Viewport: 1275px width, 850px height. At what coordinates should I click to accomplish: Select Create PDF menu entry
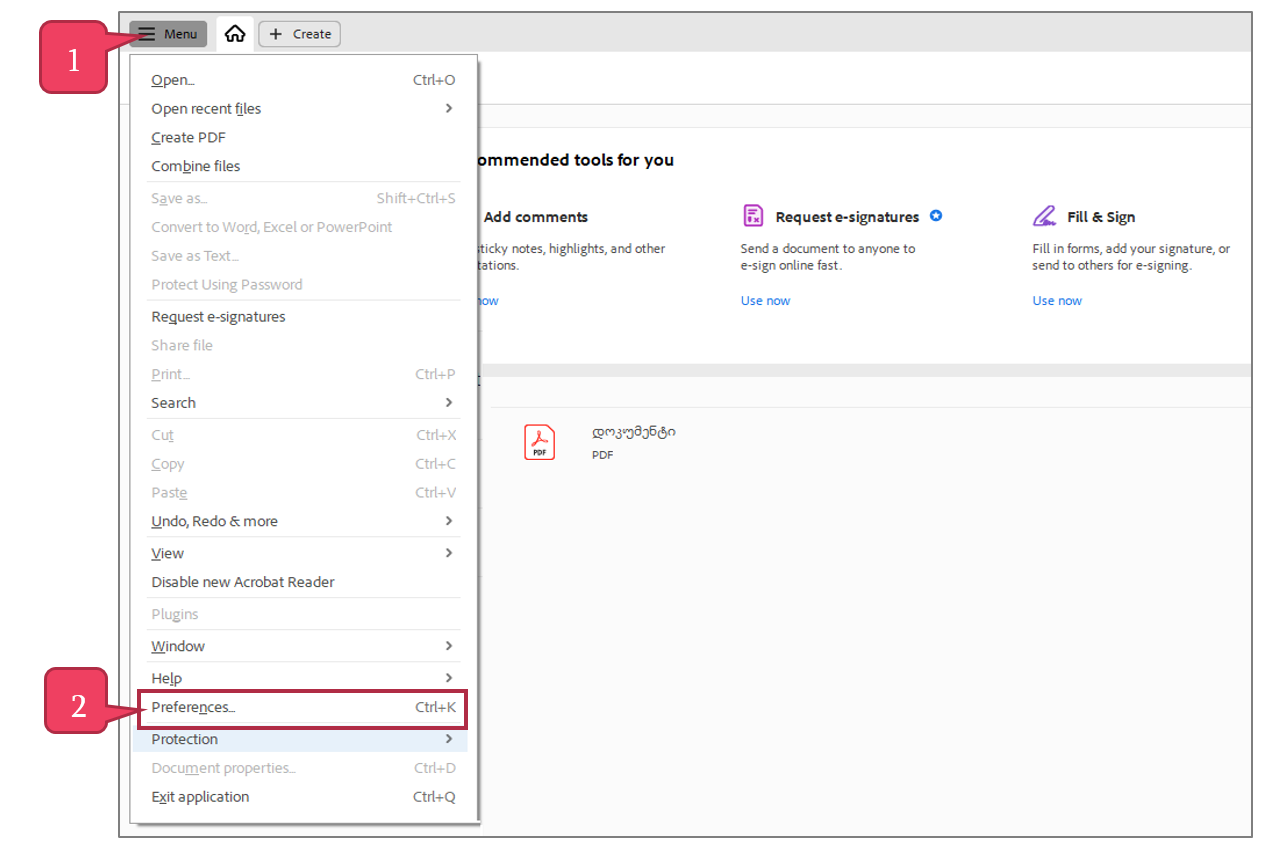[x=303, y=138]
